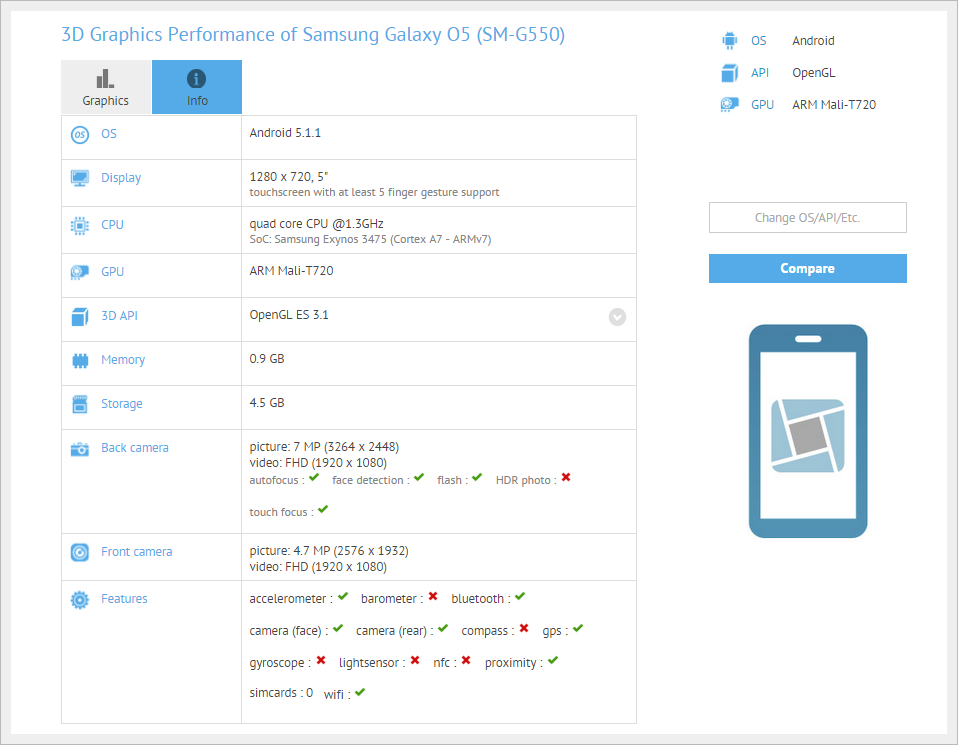Click the '0.9 GB' memory value
The image size is (958, 745).
267,359
